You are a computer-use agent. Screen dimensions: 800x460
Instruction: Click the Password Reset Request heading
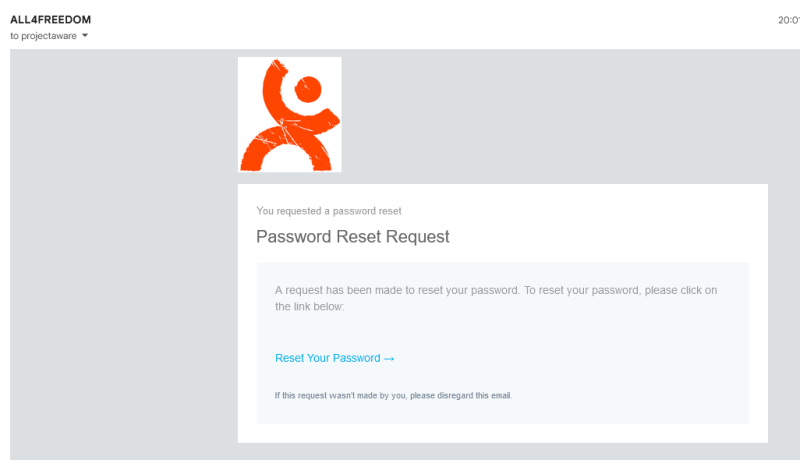(353, 237)
